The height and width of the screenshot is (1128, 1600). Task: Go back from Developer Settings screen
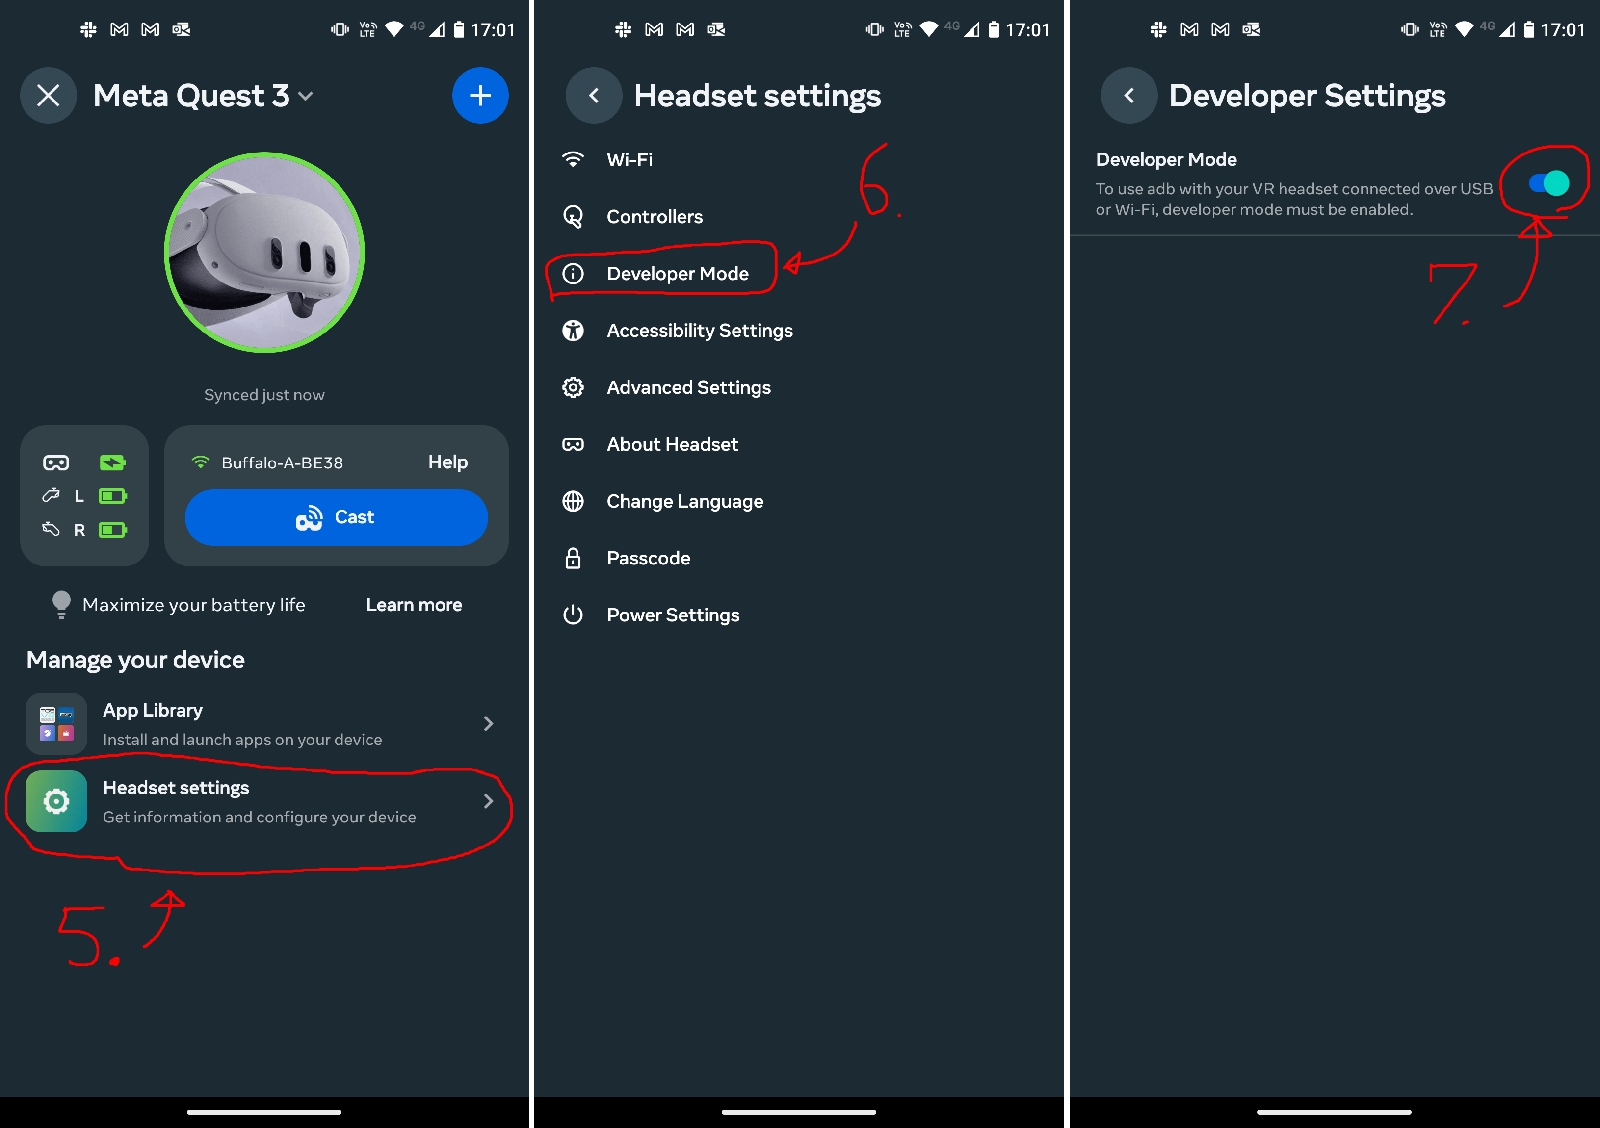click(x=1129, y=96)
